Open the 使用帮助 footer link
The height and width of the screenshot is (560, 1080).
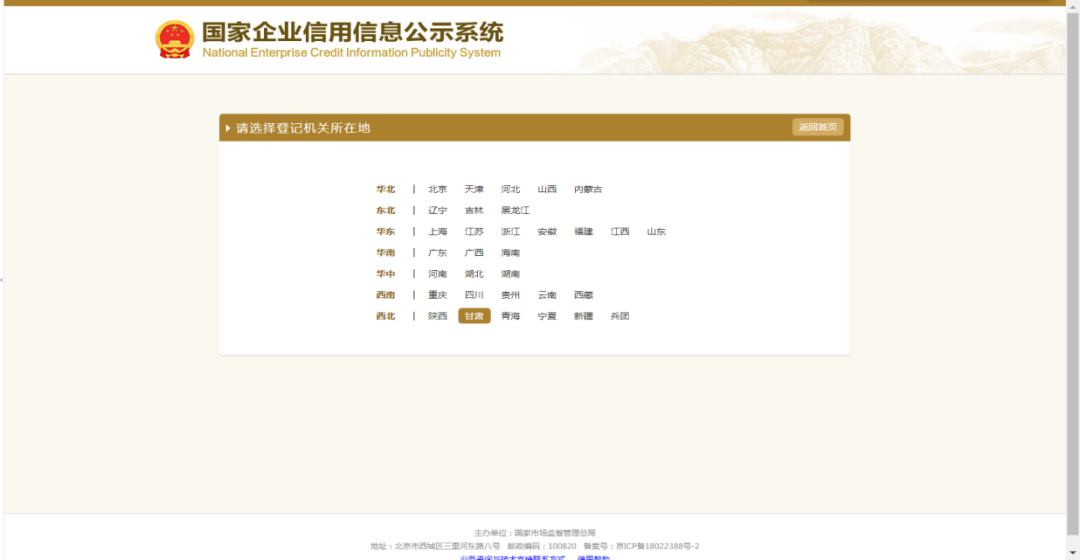593,557
